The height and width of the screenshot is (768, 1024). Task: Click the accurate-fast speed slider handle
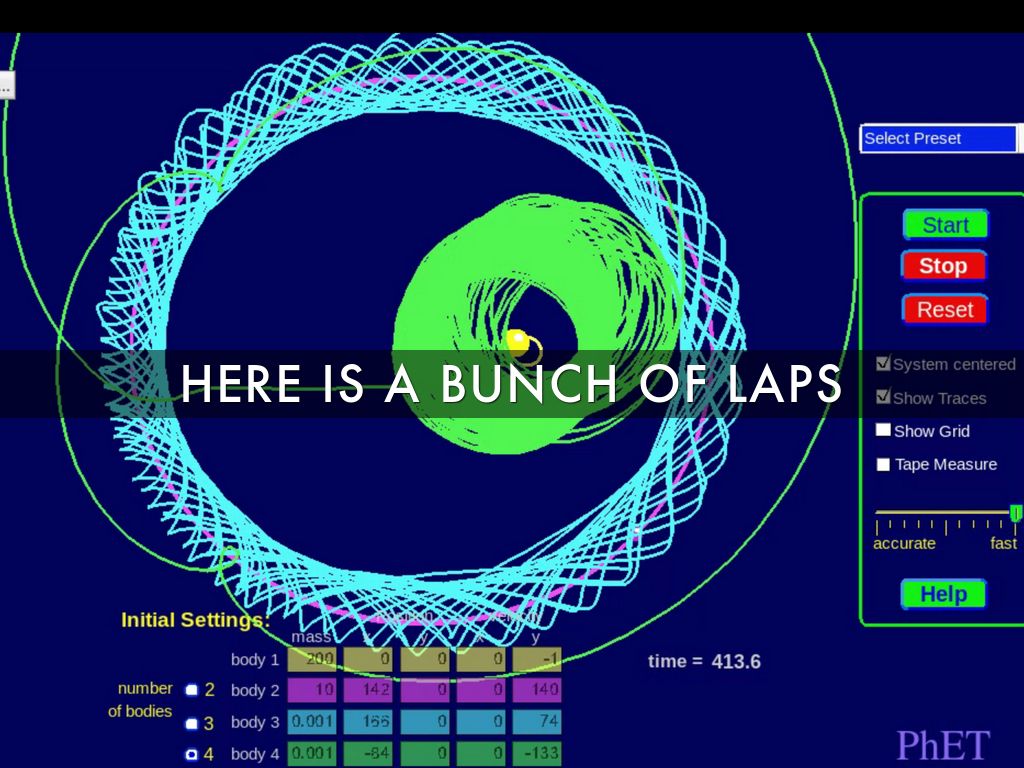coord(1016,513)
